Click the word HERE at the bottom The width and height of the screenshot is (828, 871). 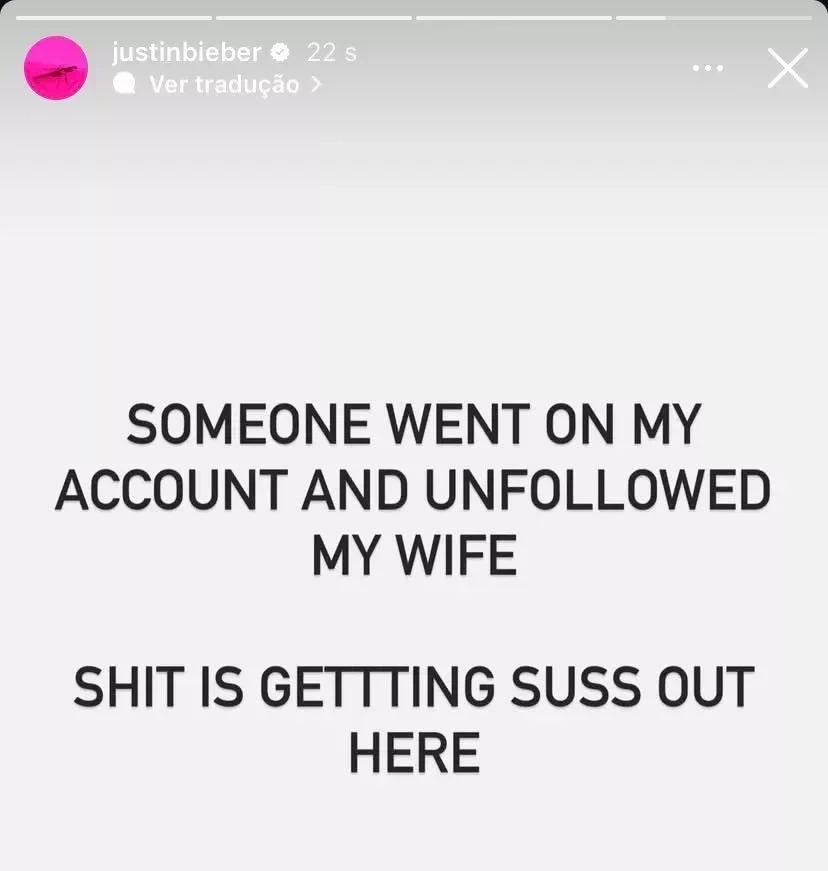(414, 753)
